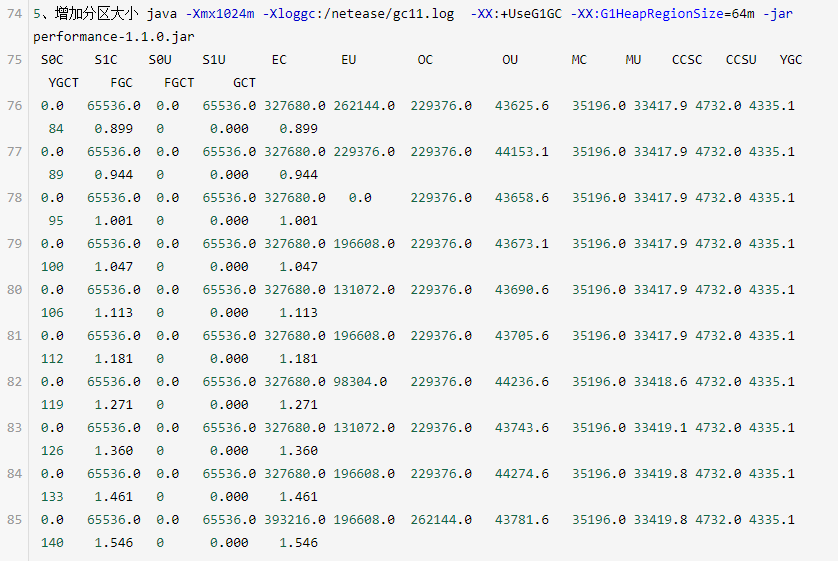Click the -XX:+UseG1GC flag
Screen dimensions: 838x561
[x=516, y=13]
